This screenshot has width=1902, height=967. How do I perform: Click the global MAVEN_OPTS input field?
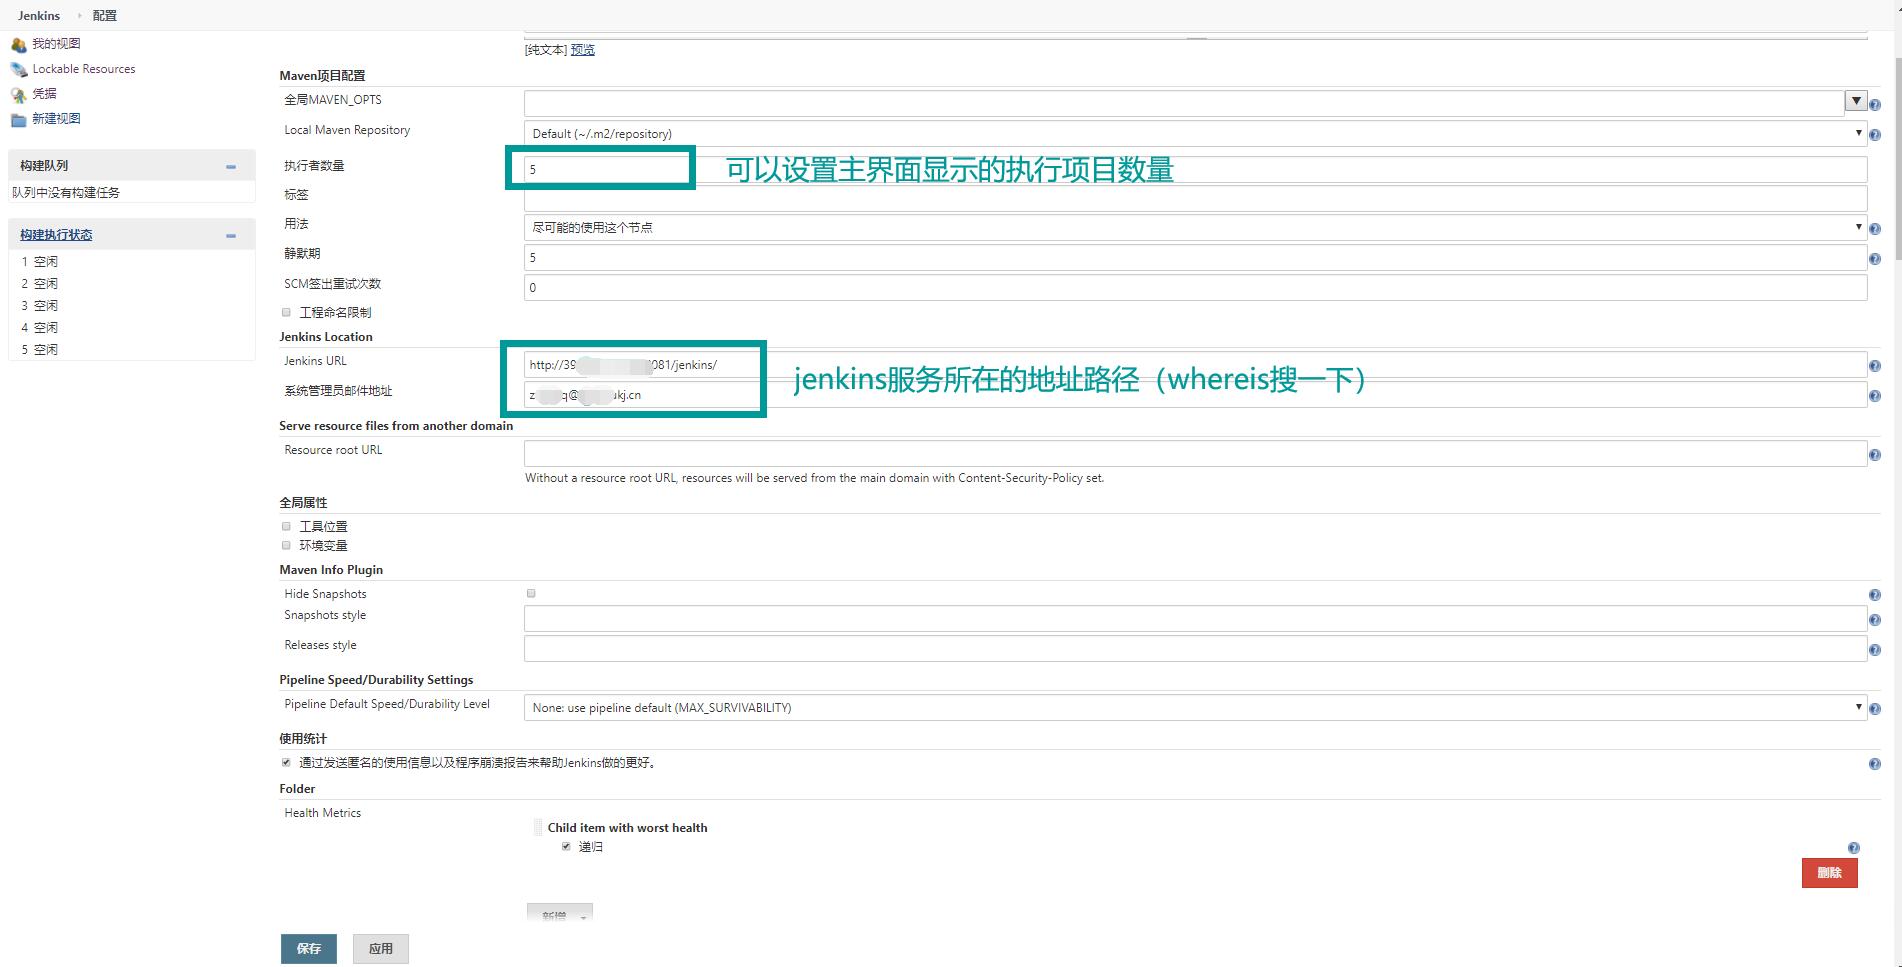click(x=1184, y=103)
